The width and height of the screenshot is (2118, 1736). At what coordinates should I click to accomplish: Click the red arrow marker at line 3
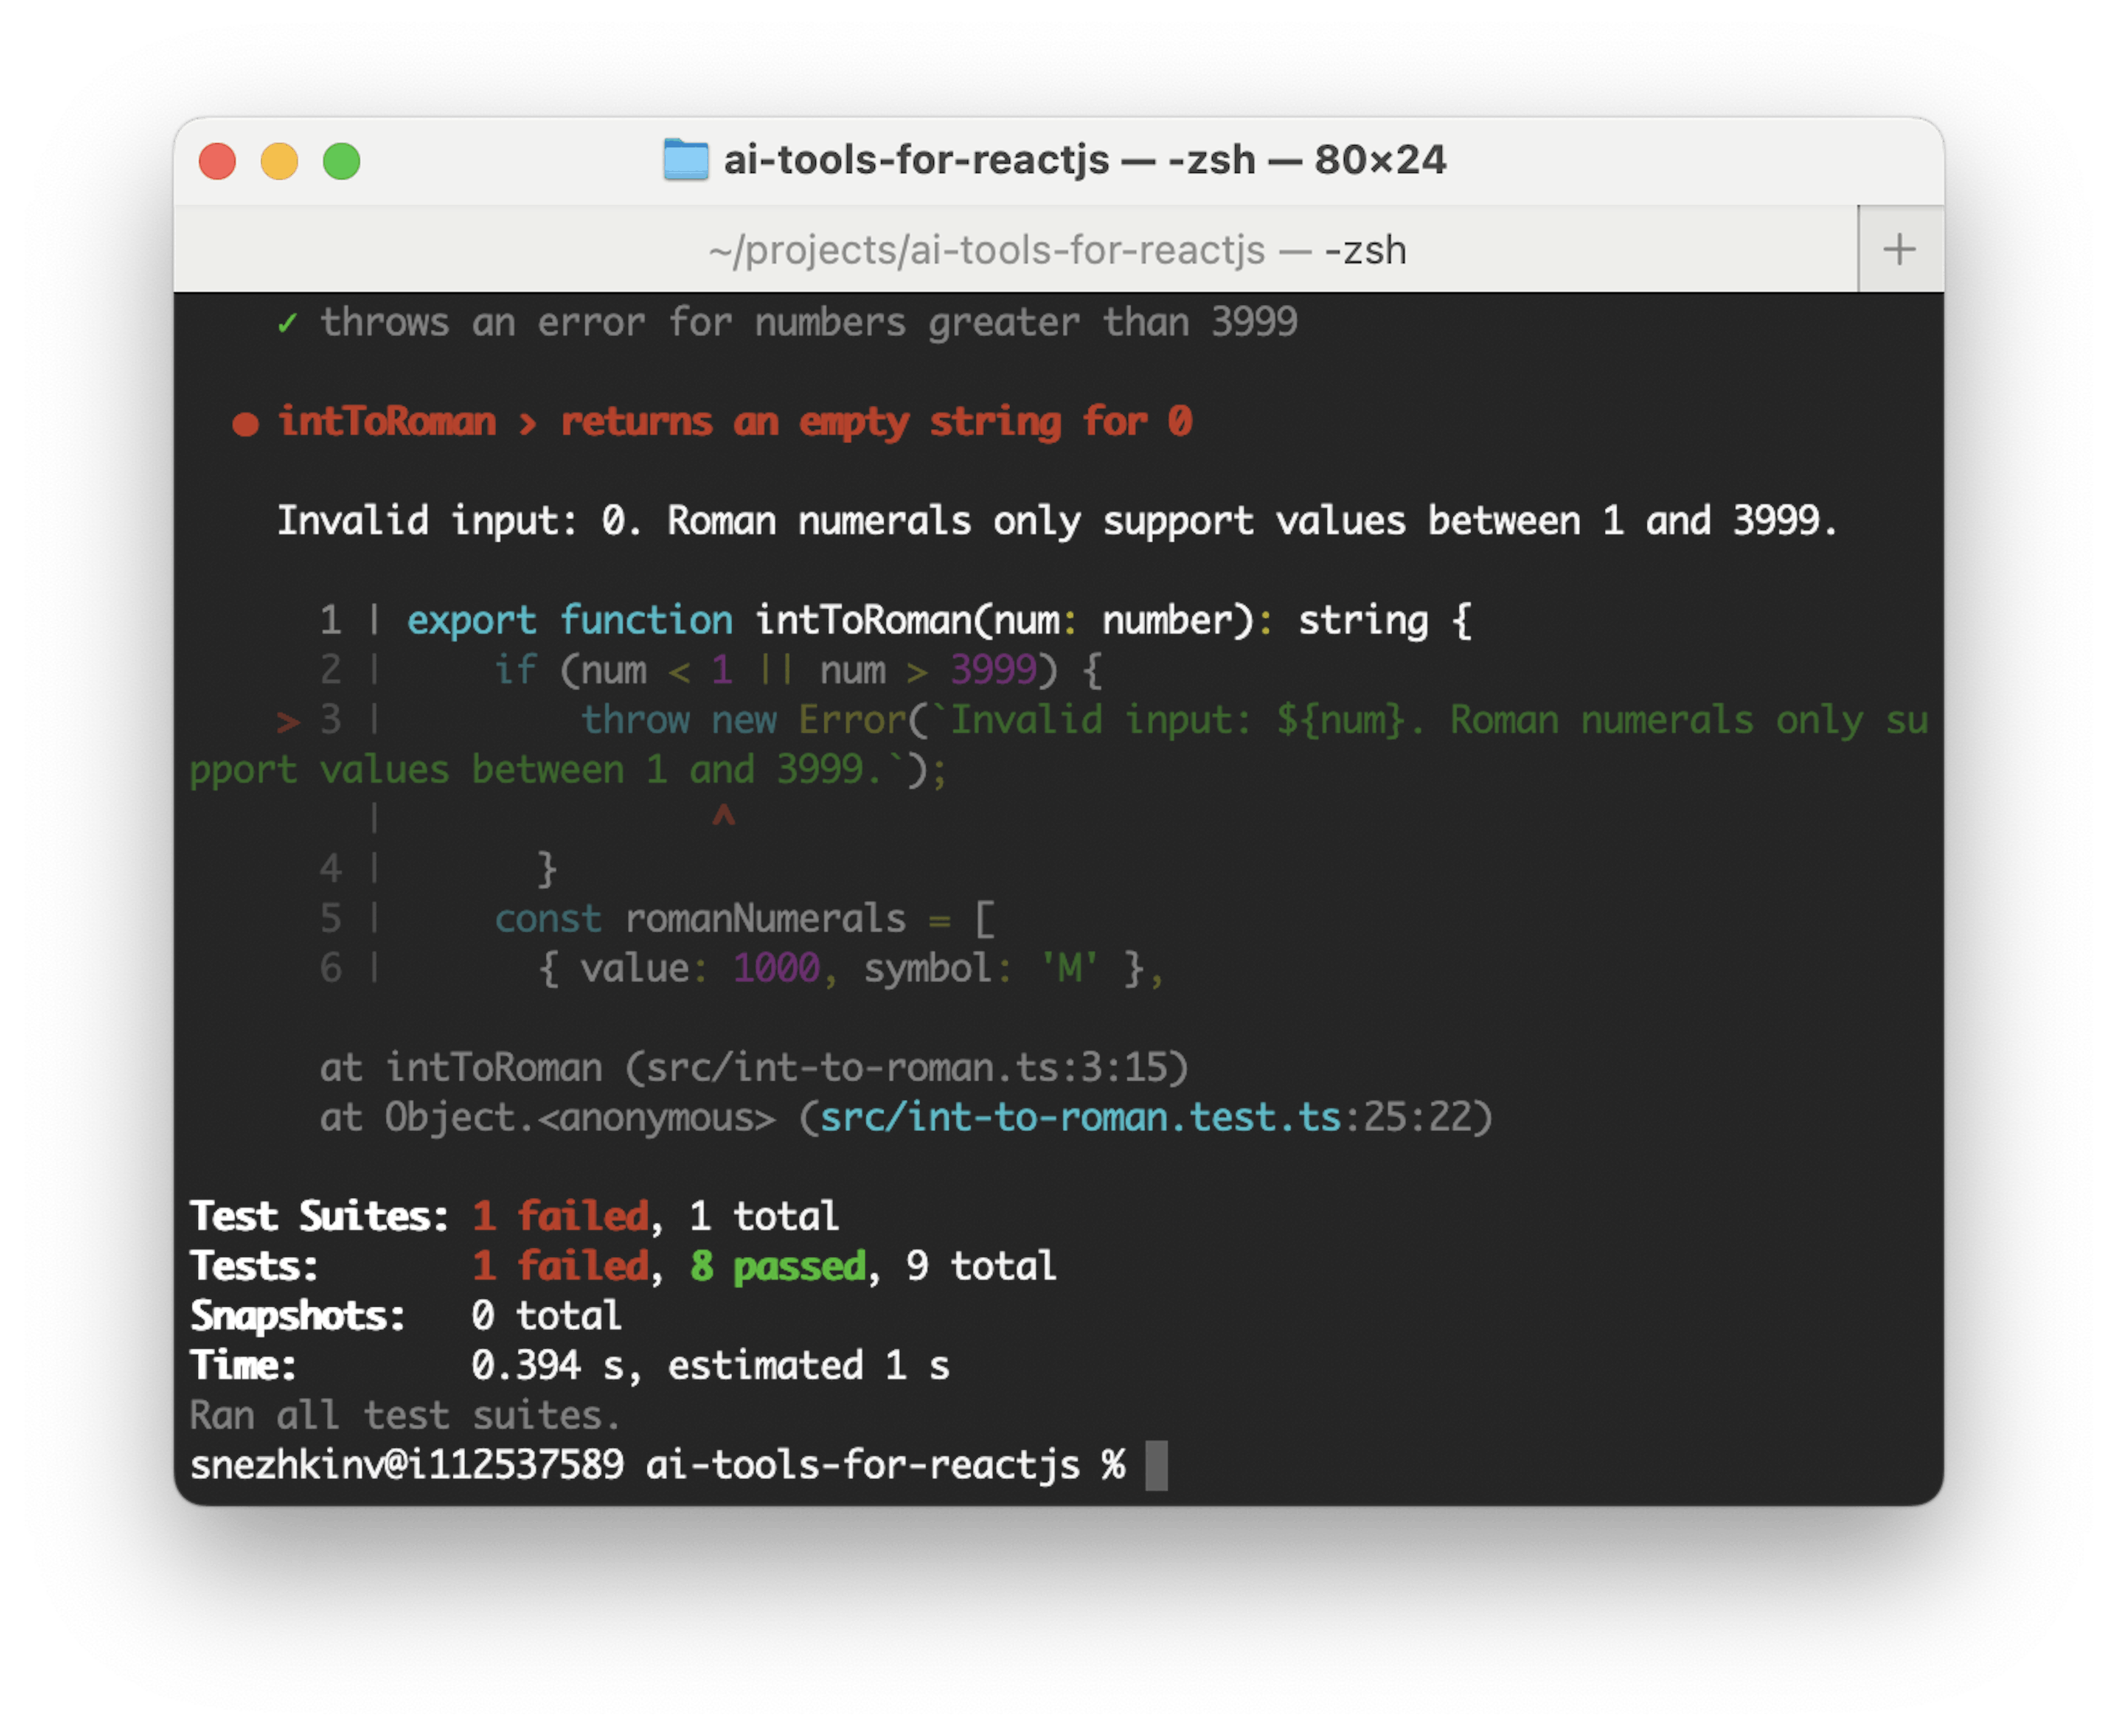288,721
